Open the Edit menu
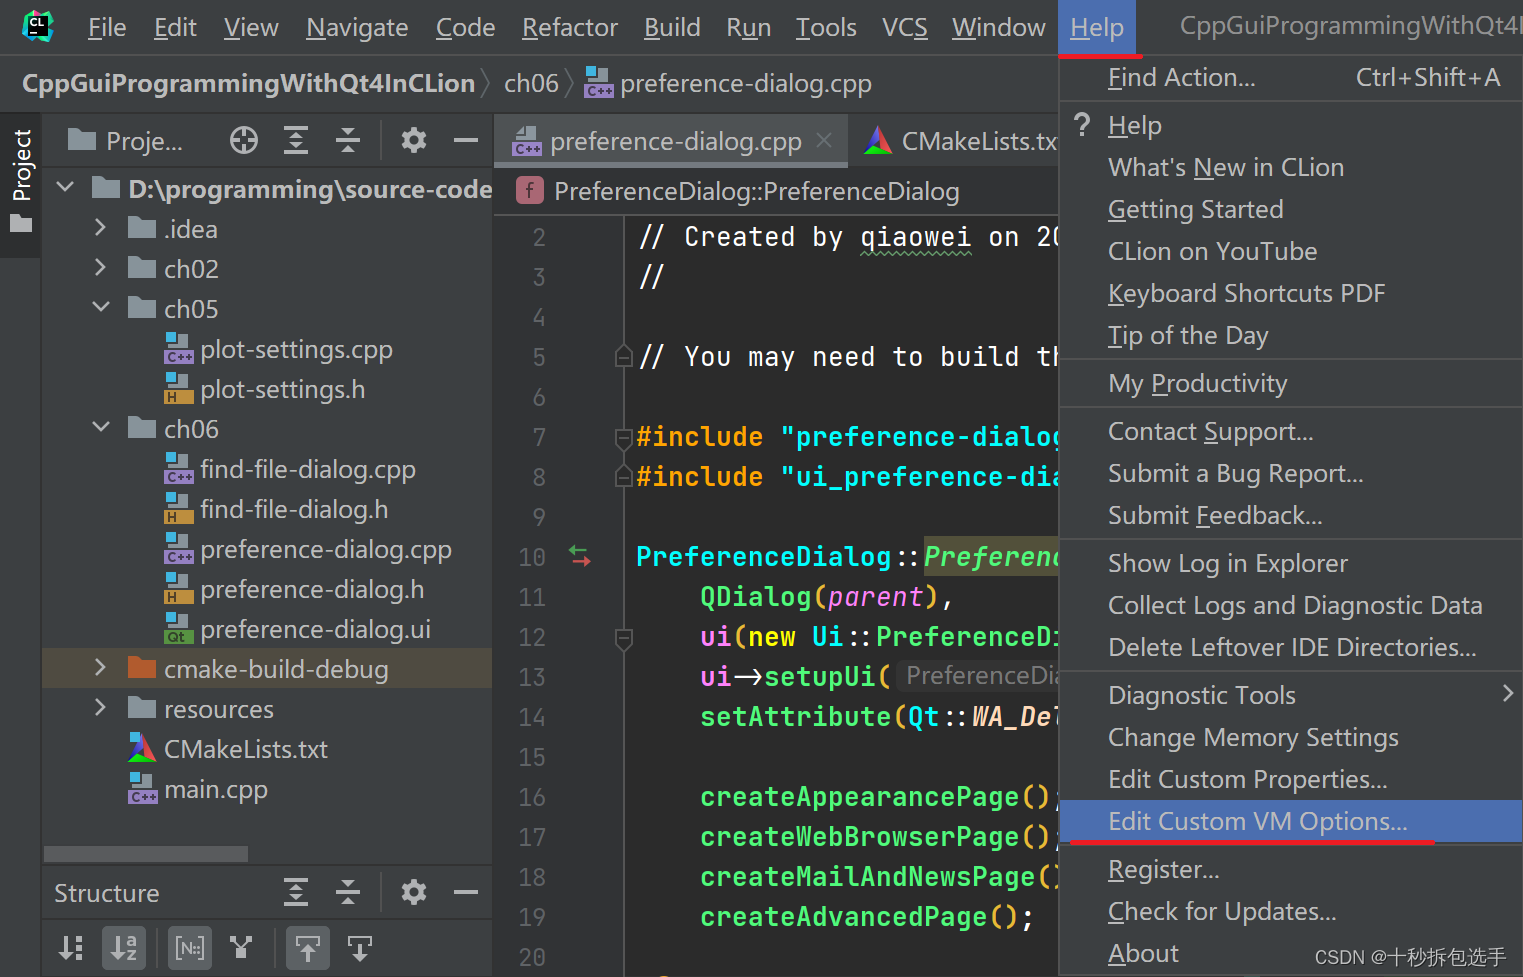Screen dimensions: 1523x977 click(175, 27)
